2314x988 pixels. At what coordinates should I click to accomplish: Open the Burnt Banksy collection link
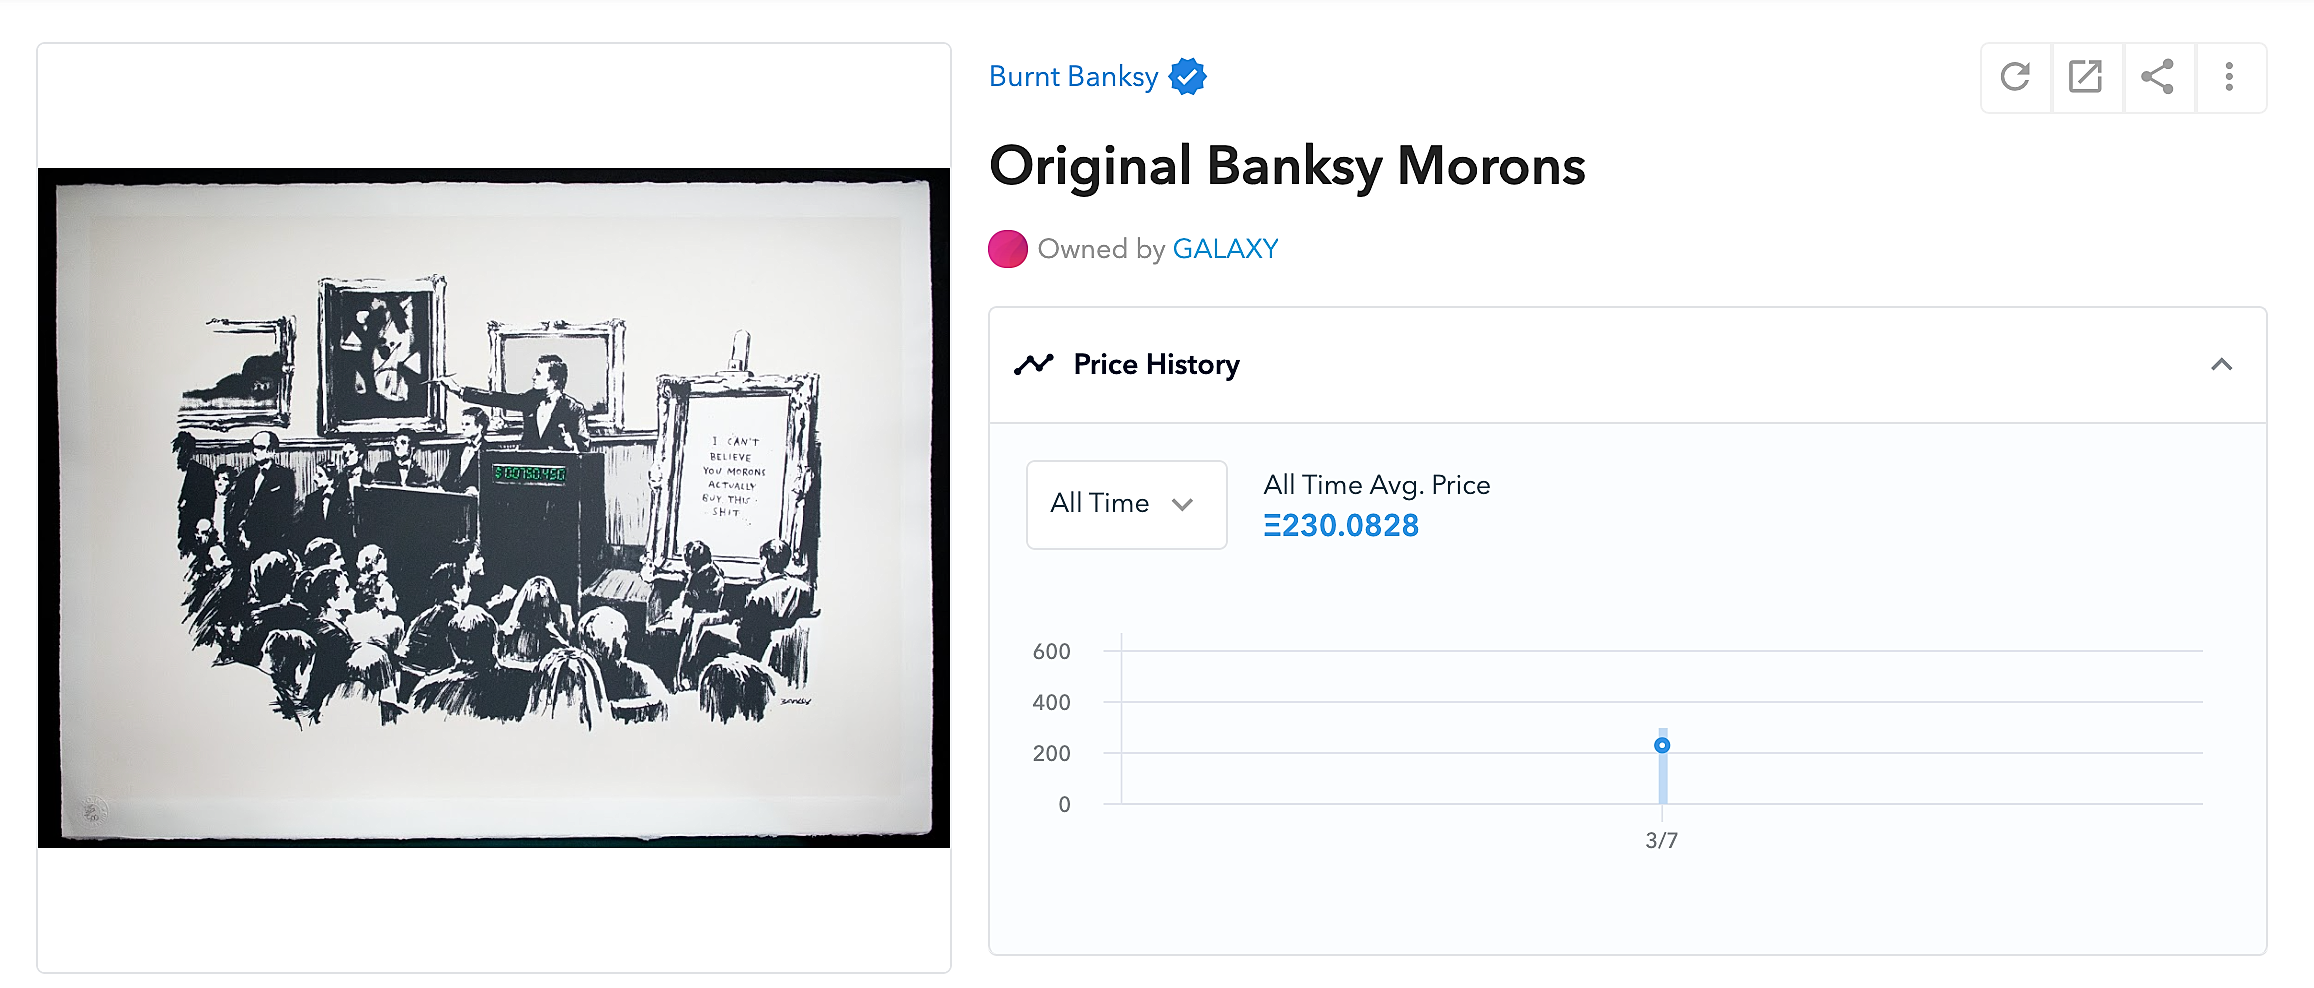click(1073, 76)
